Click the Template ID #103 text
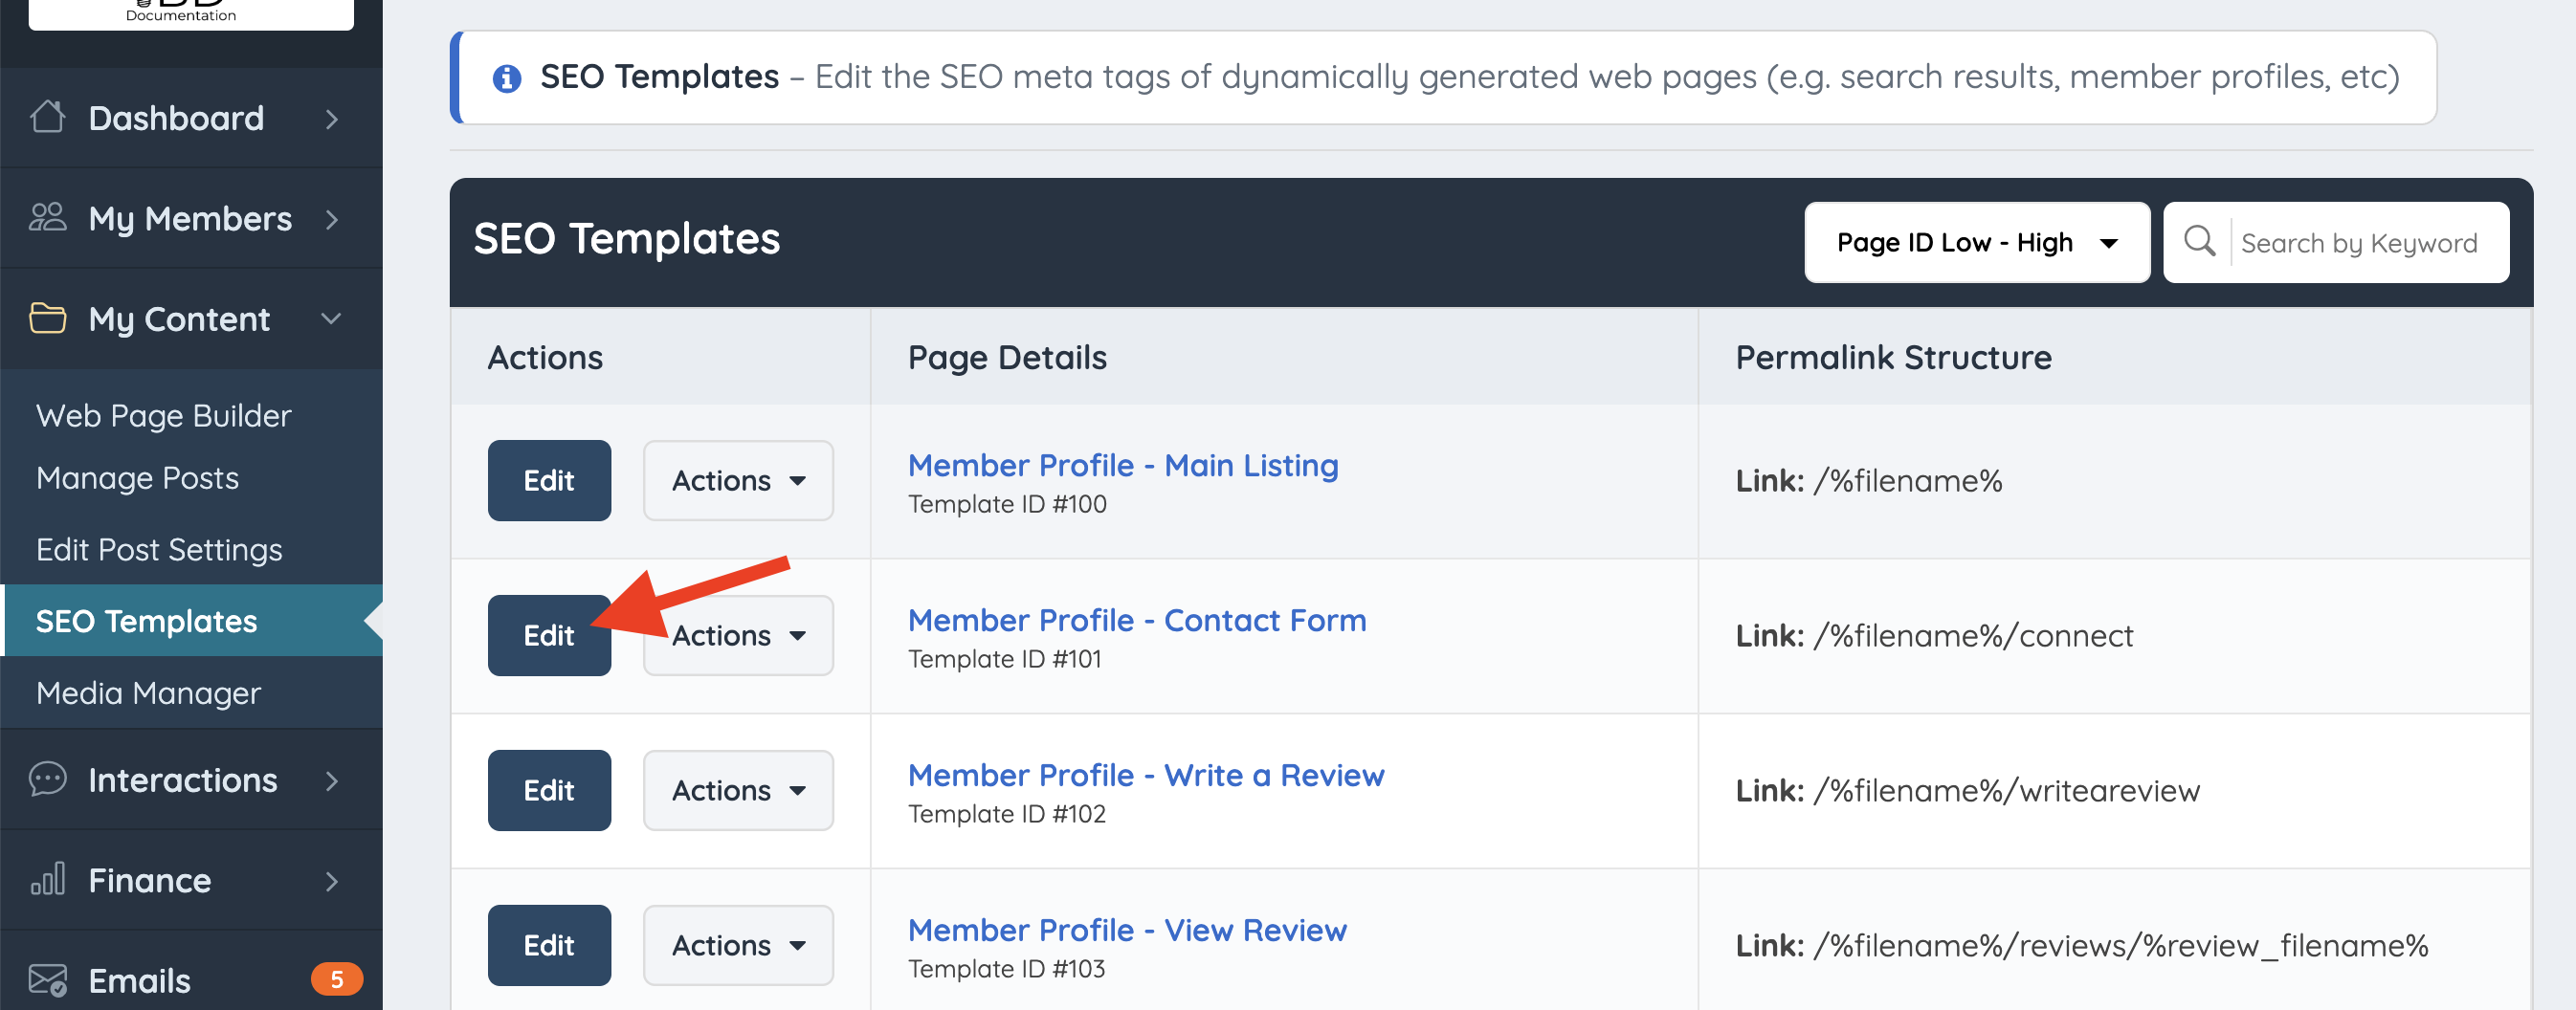The width and height of the screenshot is (2576, 1010). (1006, 969)
